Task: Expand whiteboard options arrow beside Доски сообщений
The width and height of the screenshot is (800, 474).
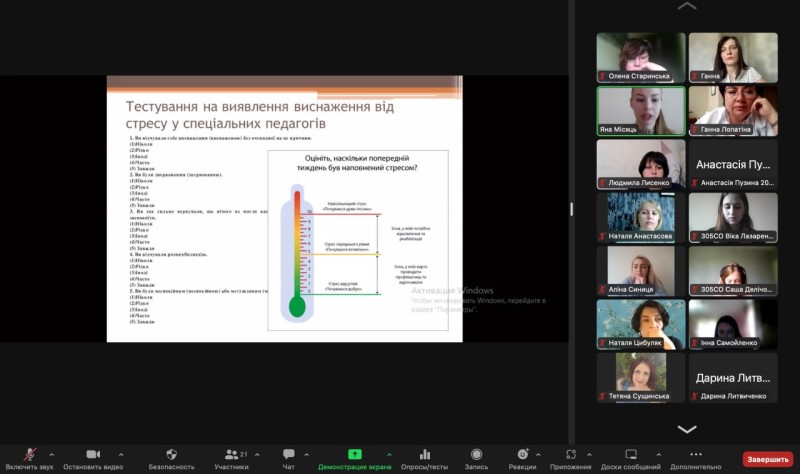Action: tap(659, 454)
